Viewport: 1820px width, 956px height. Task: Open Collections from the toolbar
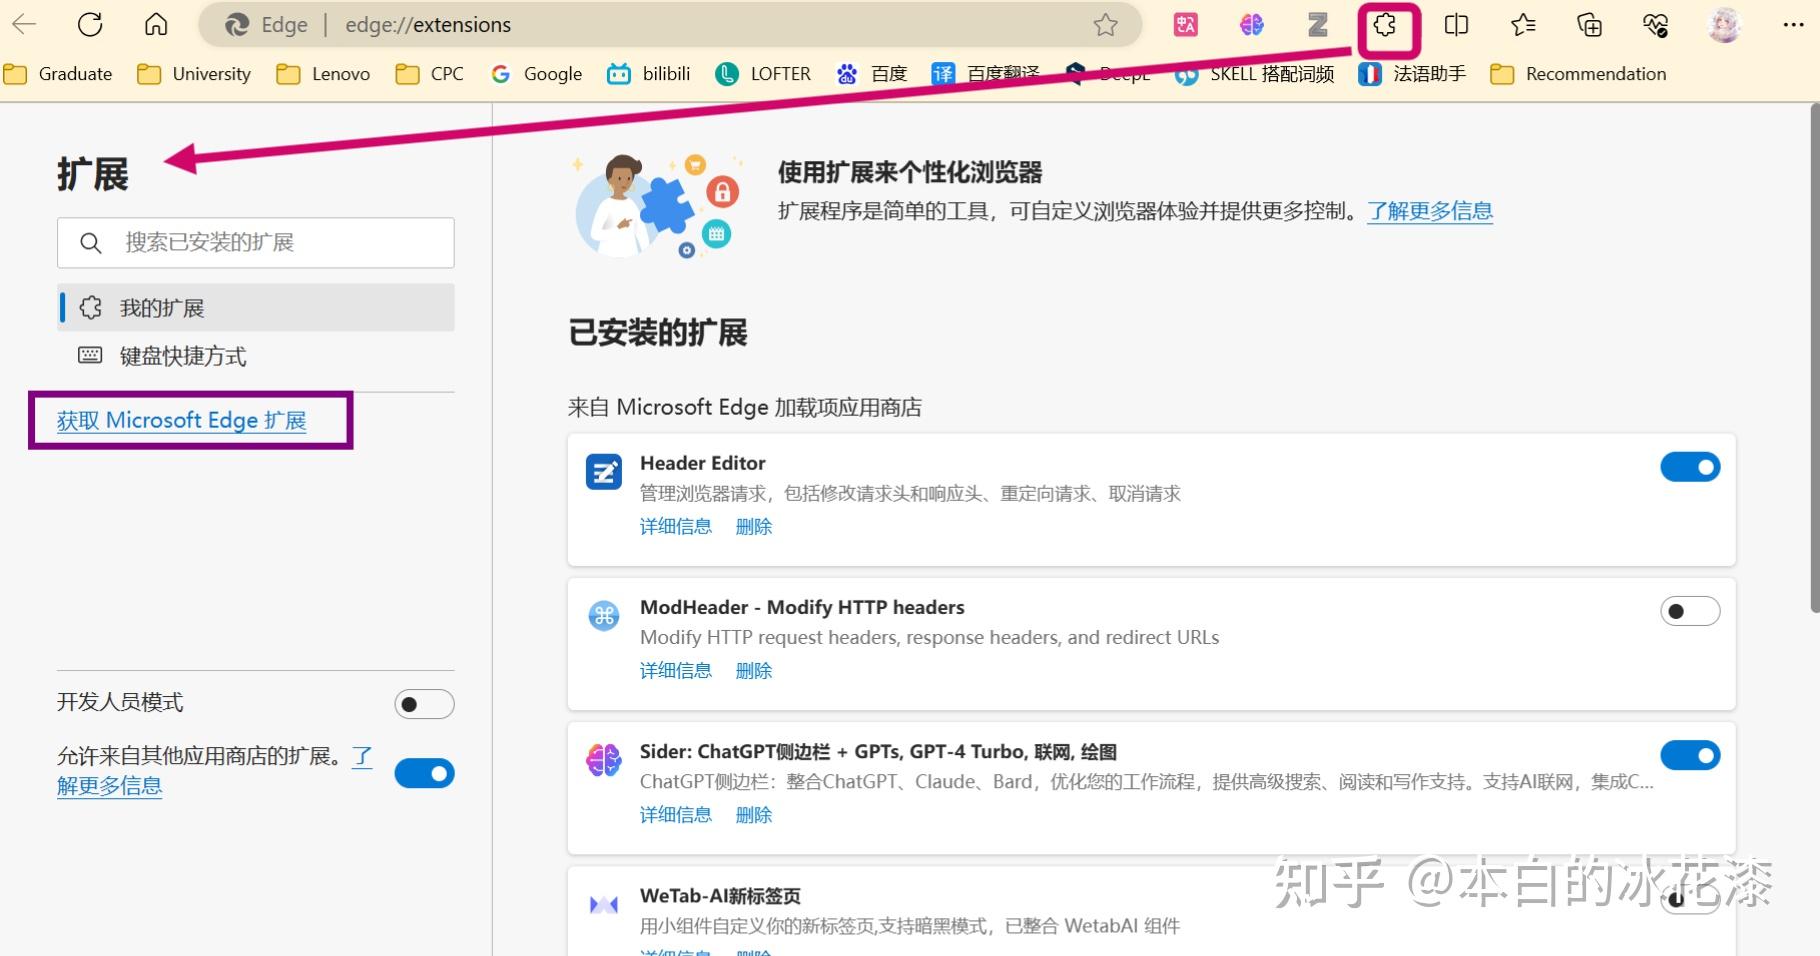1589,25
